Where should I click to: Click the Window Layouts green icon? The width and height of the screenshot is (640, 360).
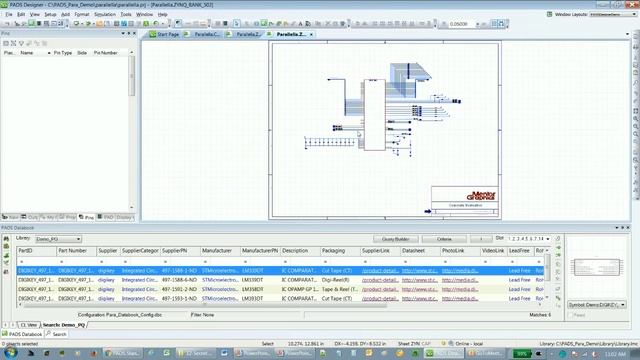[x=549, y=14]
